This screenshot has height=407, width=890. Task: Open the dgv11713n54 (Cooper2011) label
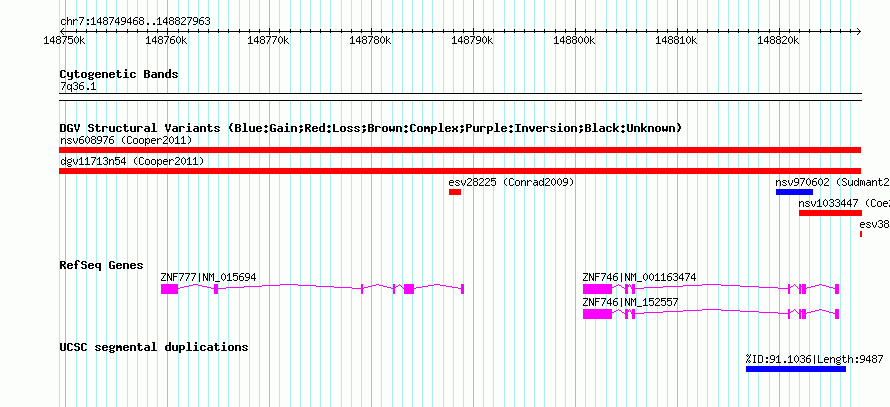click(132, 161)
